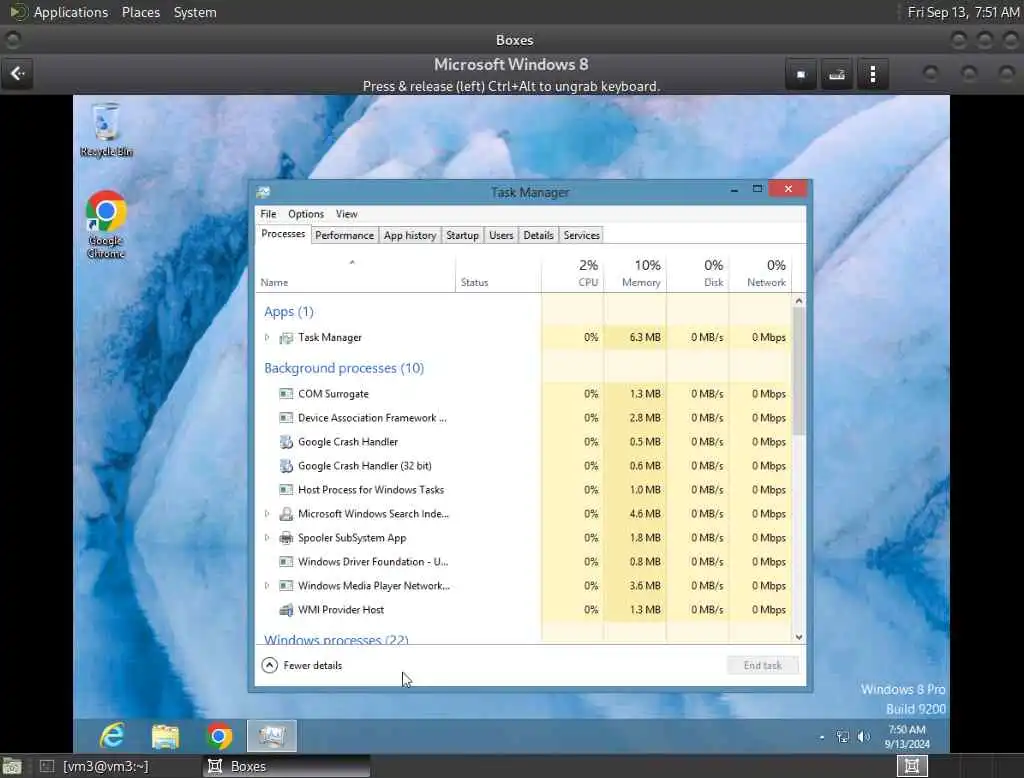Image resolution: width=1024 pixels, height=778 pixels.
Task: Open the File menu
Action: tap(268, 214)
